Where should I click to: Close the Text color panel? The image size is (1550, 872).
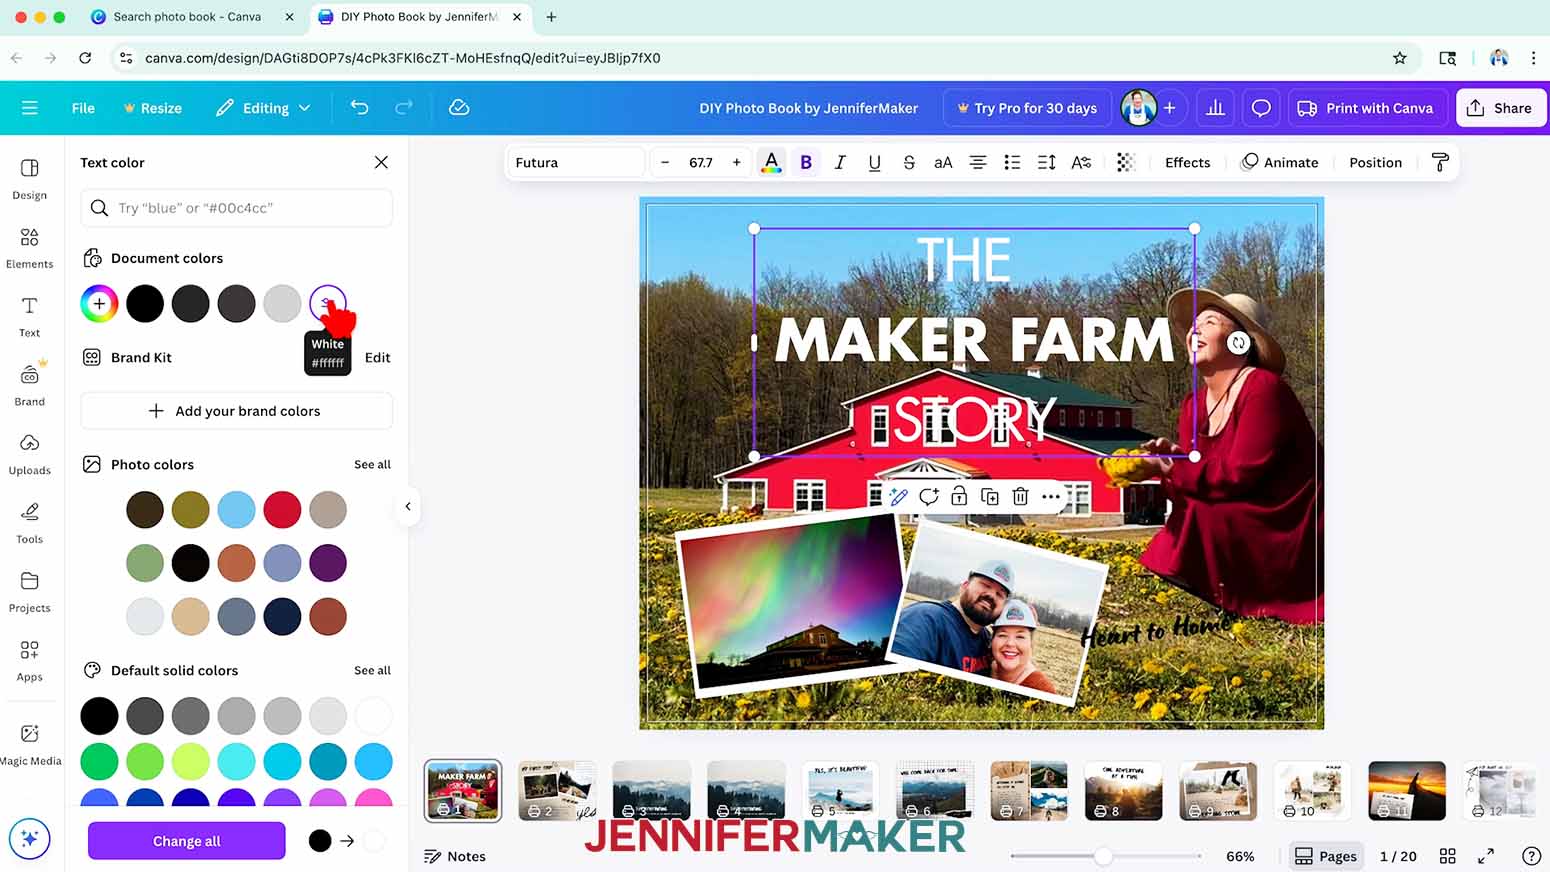point(381,162)
